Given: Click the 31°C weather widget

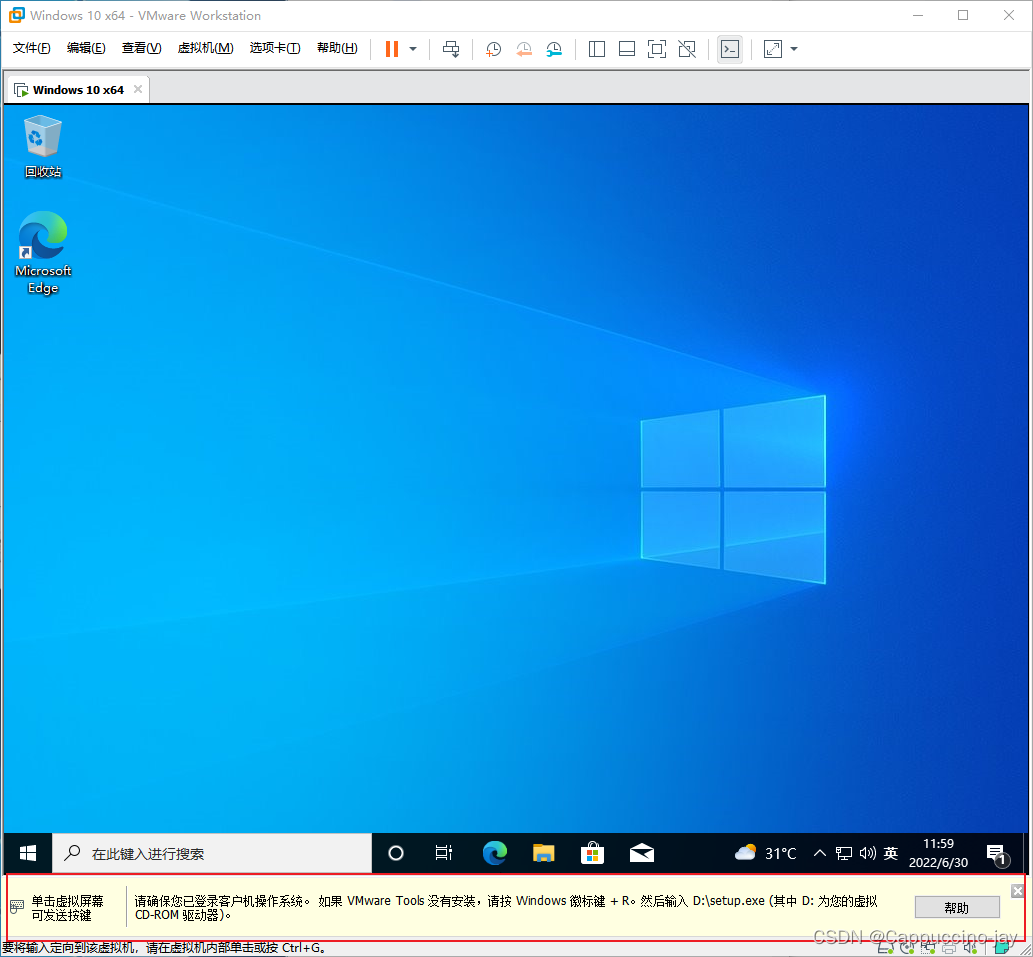Looking at the screenshot, I should coord(766,854).
